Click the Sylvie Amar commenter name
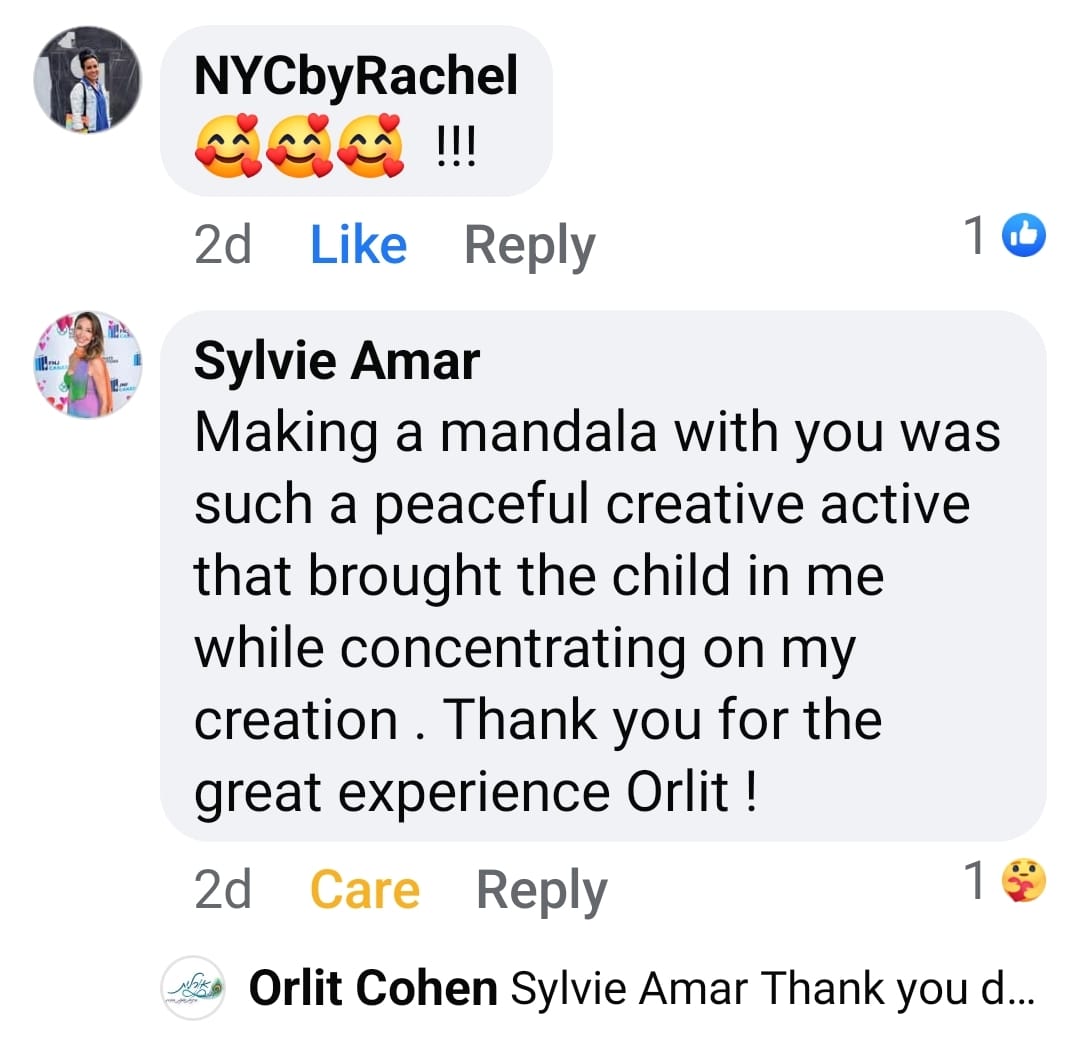Image resolution: width=1080 pixels, height=1050 pixels. [x=337, y=361]
